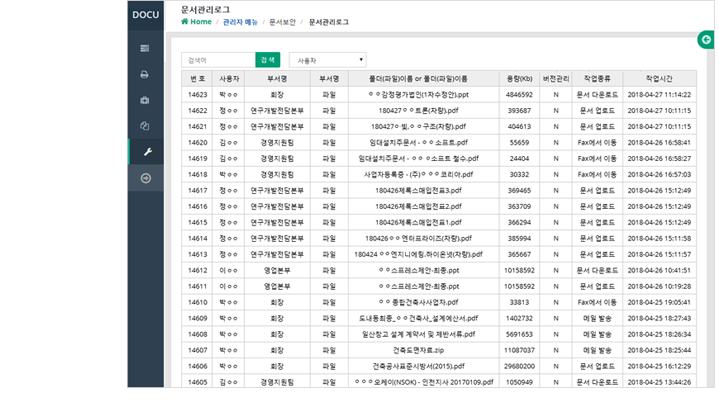719x412 pixels.
Task: Go to Home breadcrumb link
Action: click(x=196, y=21)
